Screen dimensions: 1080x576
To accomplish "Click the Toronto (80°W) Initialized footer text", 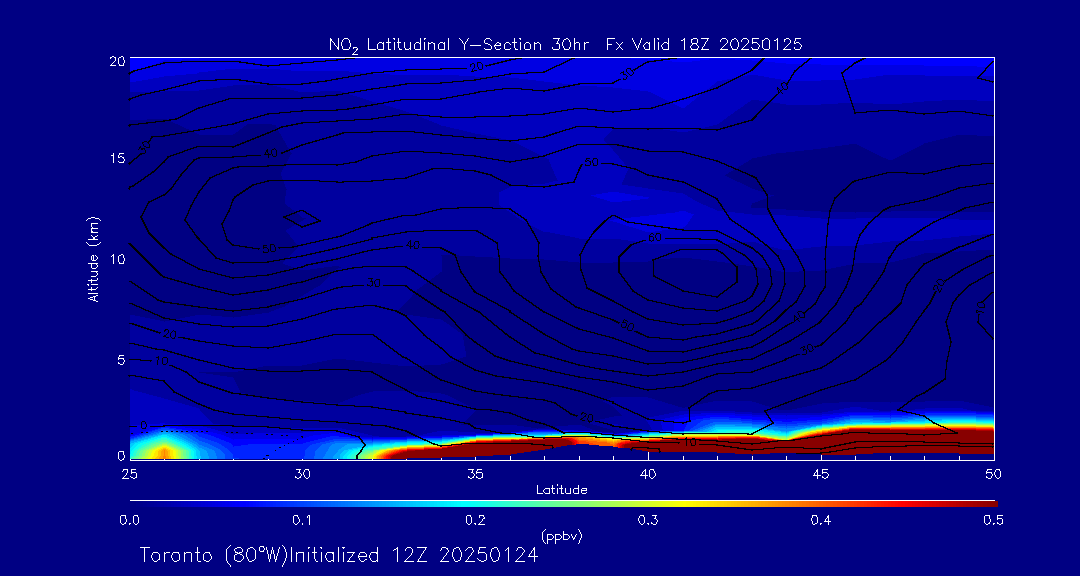I will coord(339,555).
